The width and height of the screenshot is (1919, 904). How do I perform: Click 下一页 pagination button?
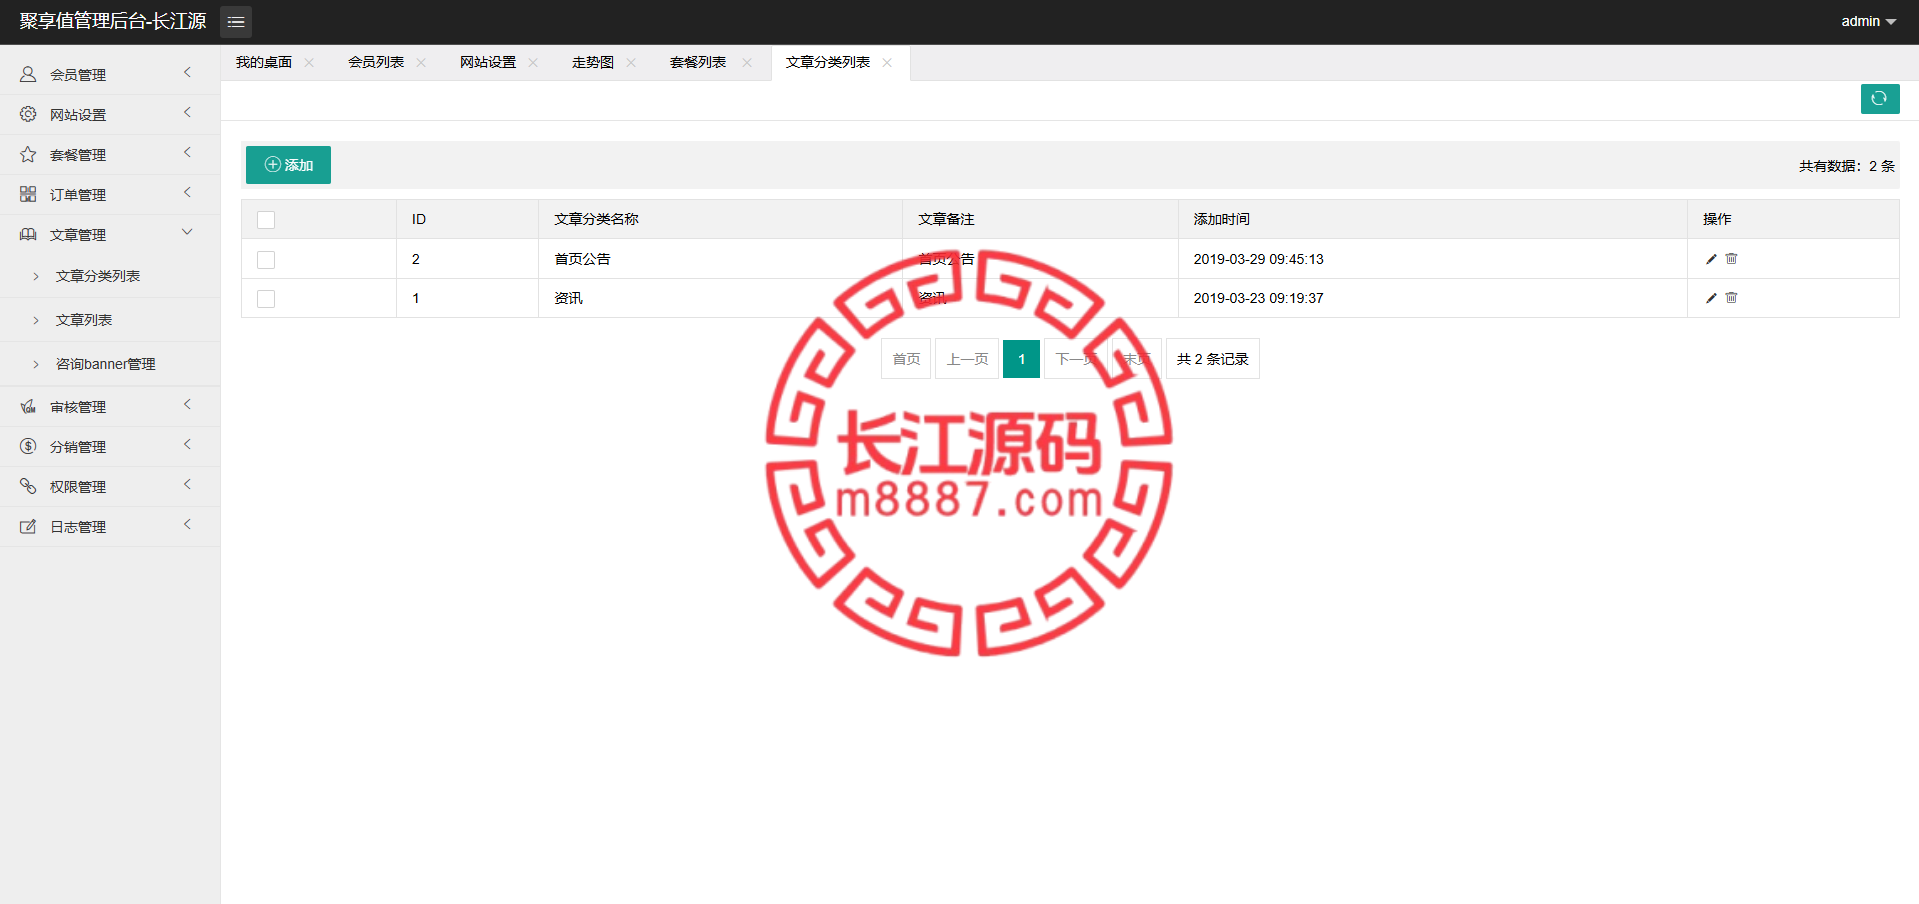(1076, 359)
